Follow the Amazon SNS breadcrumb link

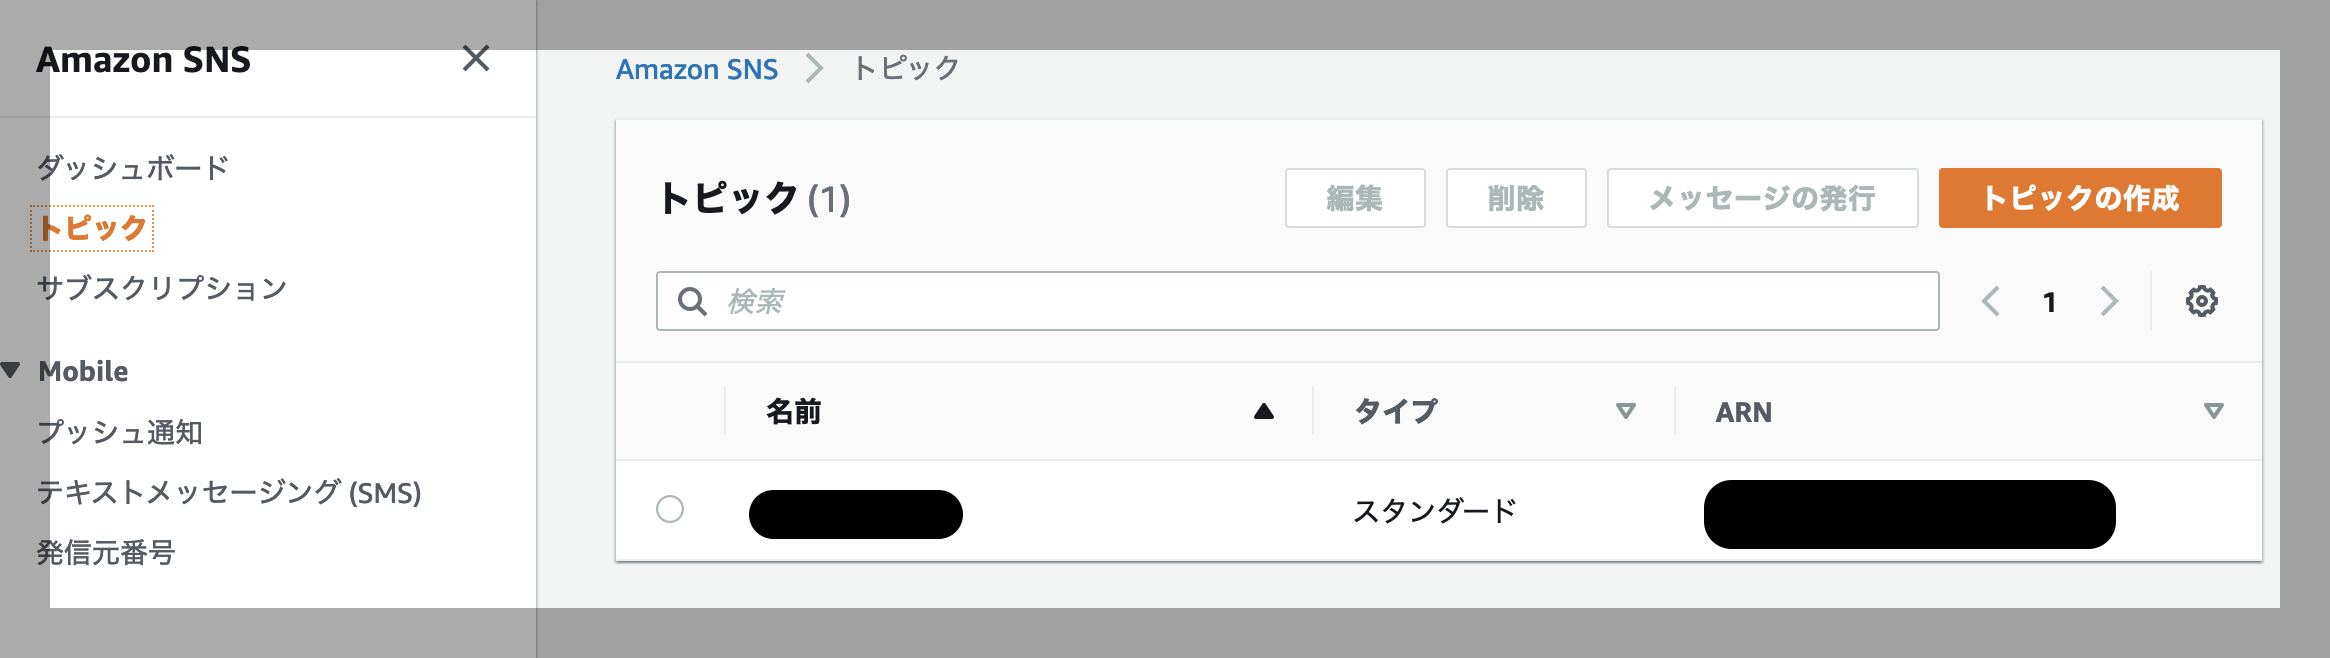[697, 68]
